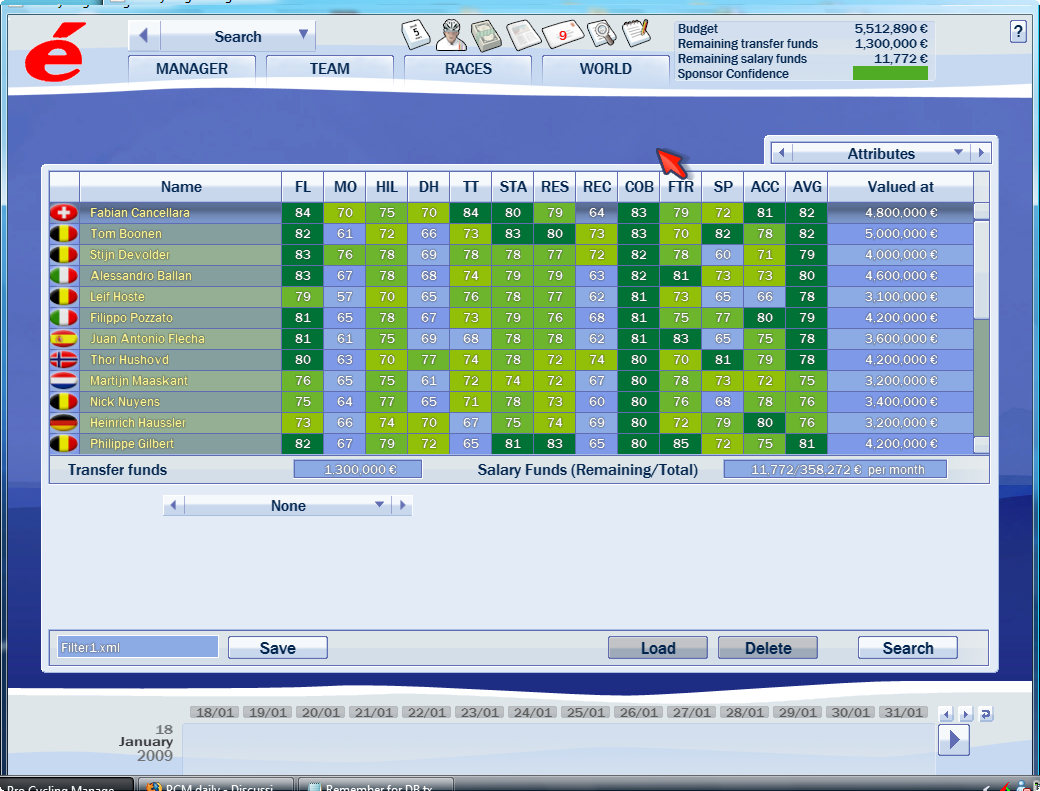
Task: Sort riders by AVG column header
Action: (806, 187)
